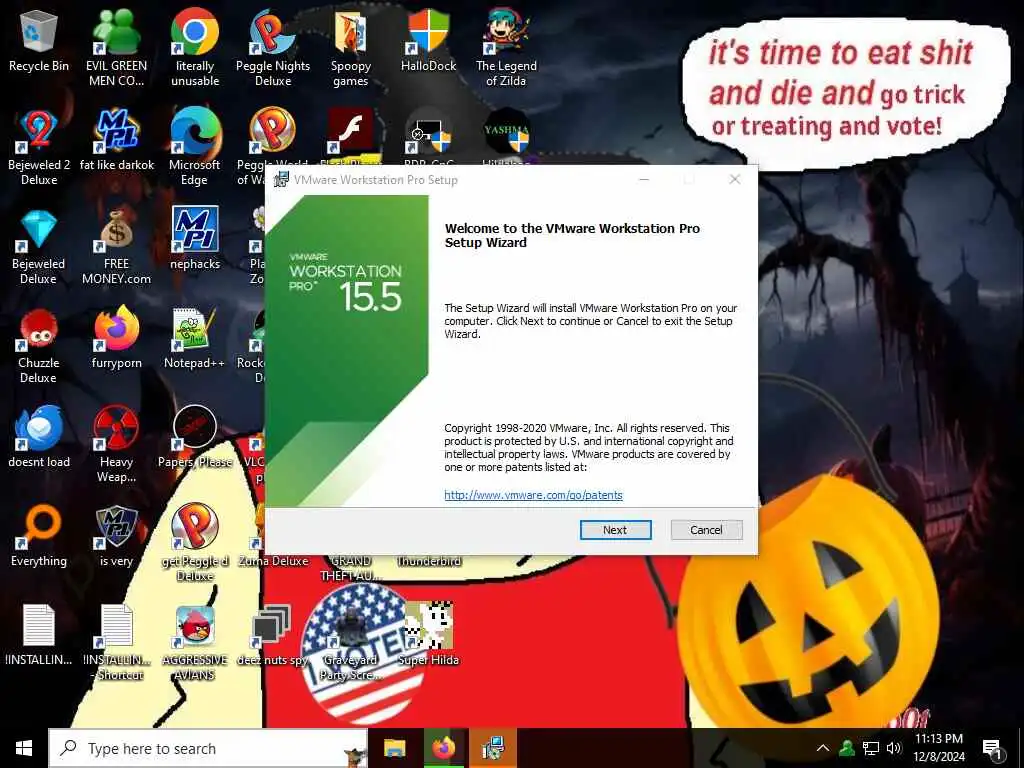Select the Spoopy games folder icon

coord(351,47)
